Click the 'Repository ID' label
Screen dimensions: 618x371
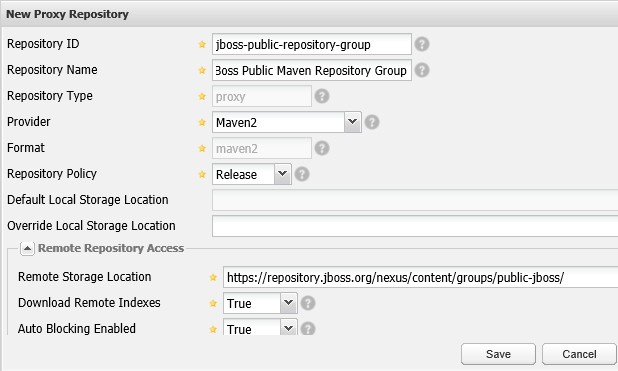43,43
